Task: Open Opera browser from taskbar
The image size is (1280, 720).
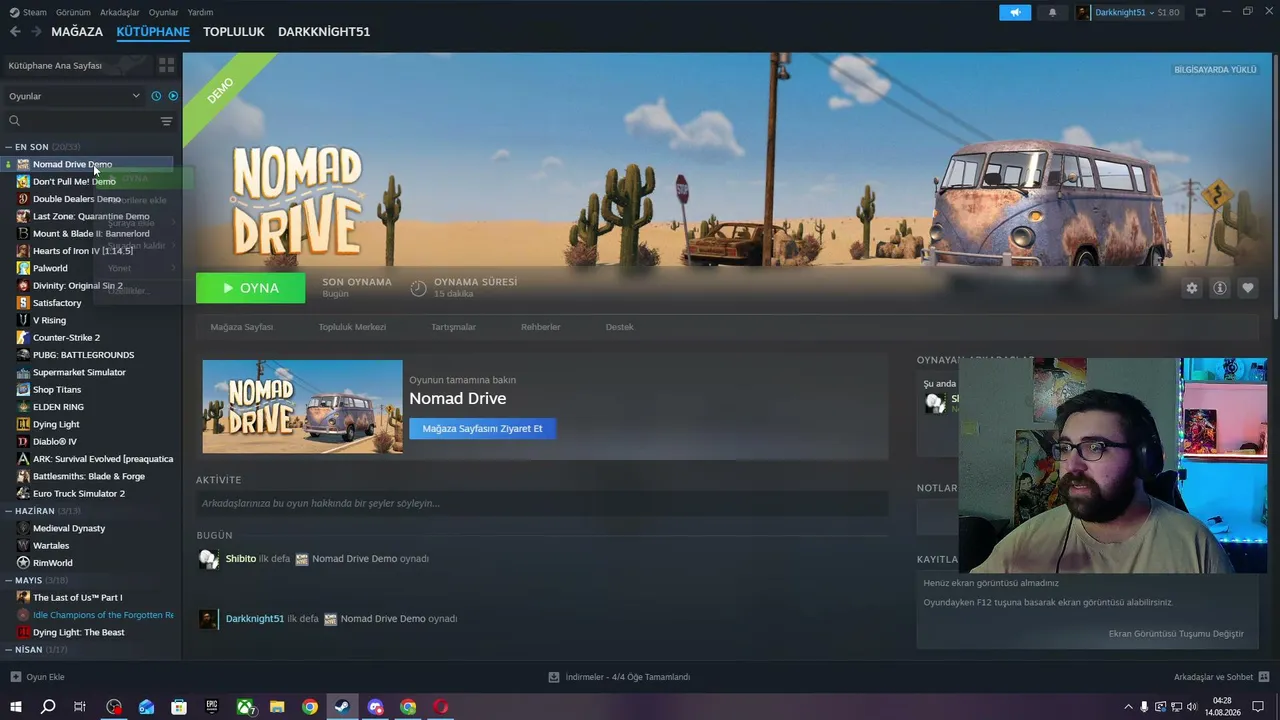Action: tap(441, 707)
